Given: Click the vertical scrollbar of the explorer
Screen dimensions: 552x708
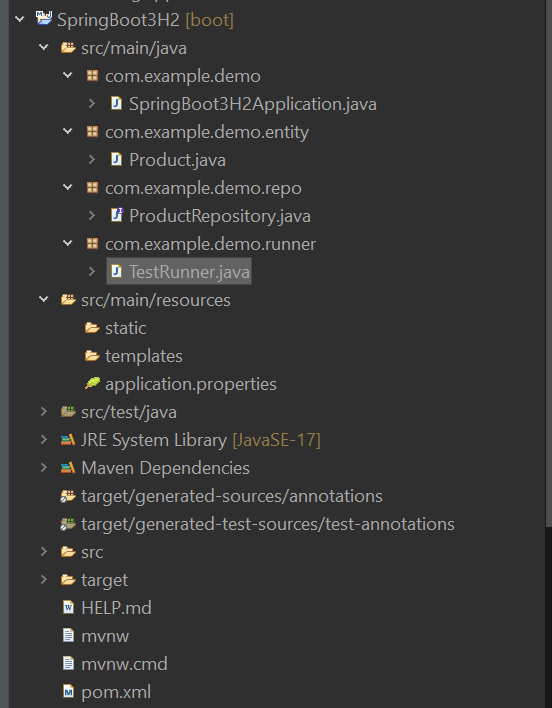Looking at the screenshot, I should (548, 262).
